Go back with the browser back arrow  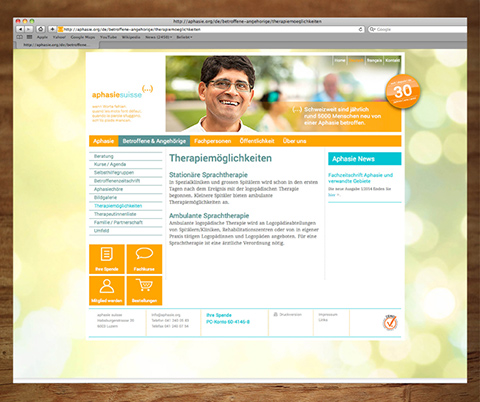20,29
